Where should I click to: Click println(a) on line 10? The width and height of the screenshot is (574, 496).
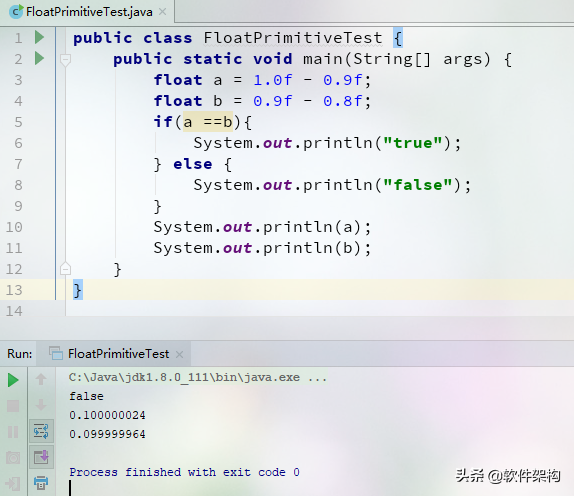(312, 227)
